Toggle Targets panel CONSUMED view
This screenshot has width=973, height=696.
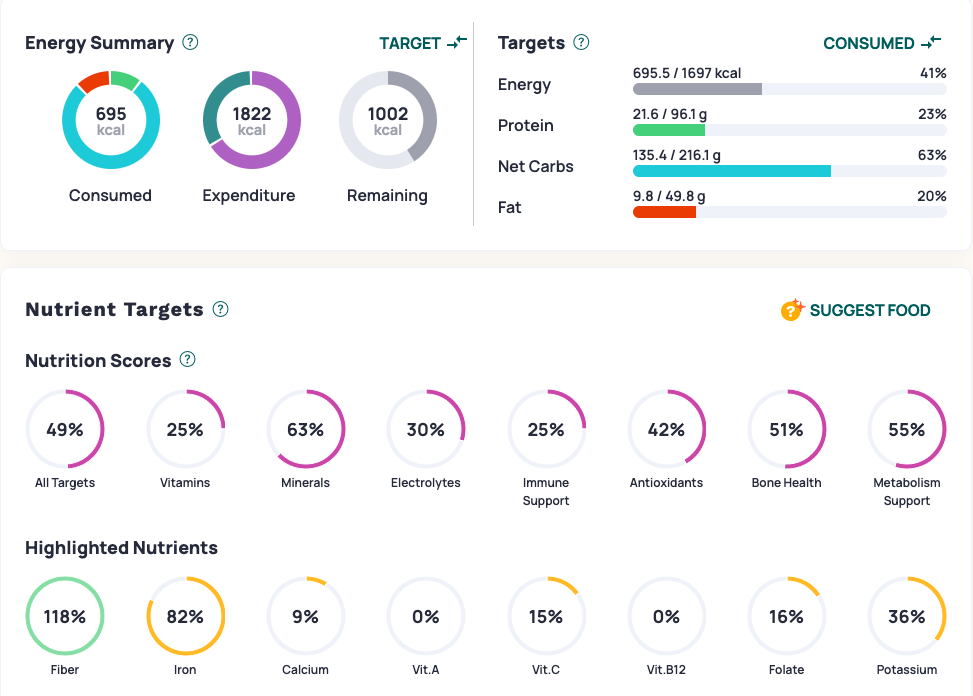pyautogui.click(x=882, y=43)
